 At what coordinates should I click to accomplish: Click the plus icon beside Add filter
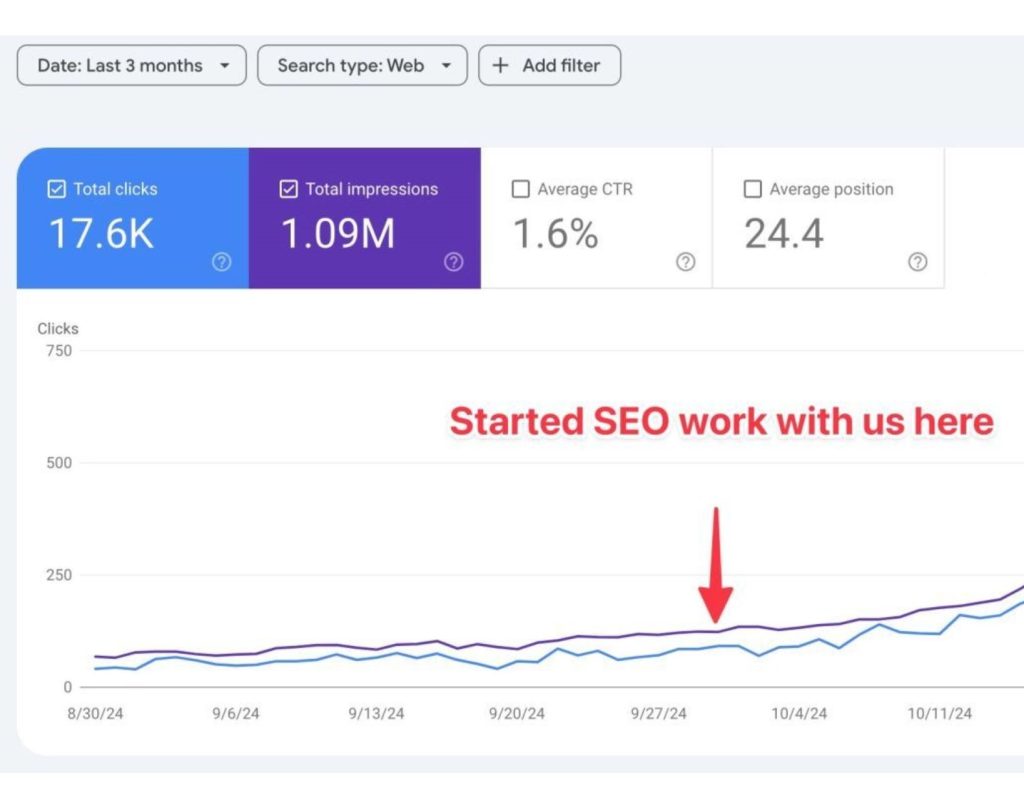tap(501, 66)
